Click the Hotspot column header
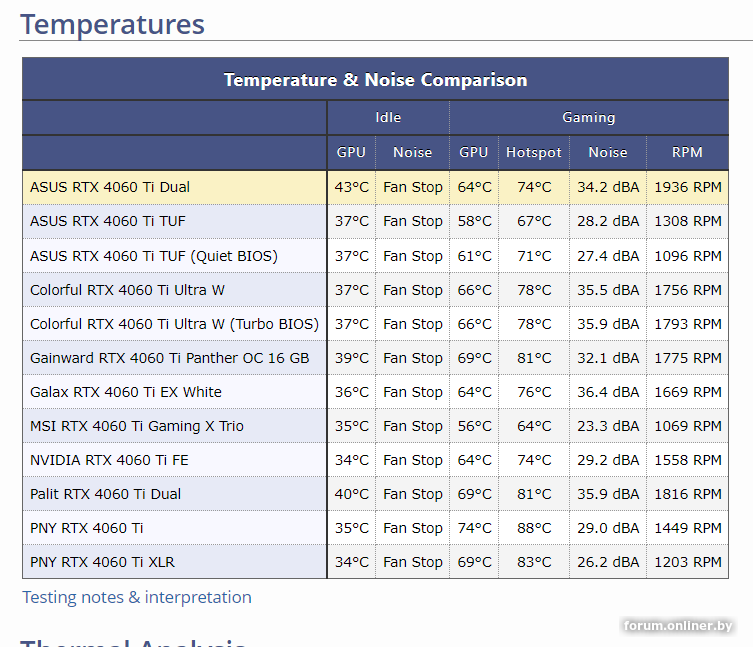 pyautogui.click(x=534, y=152)
